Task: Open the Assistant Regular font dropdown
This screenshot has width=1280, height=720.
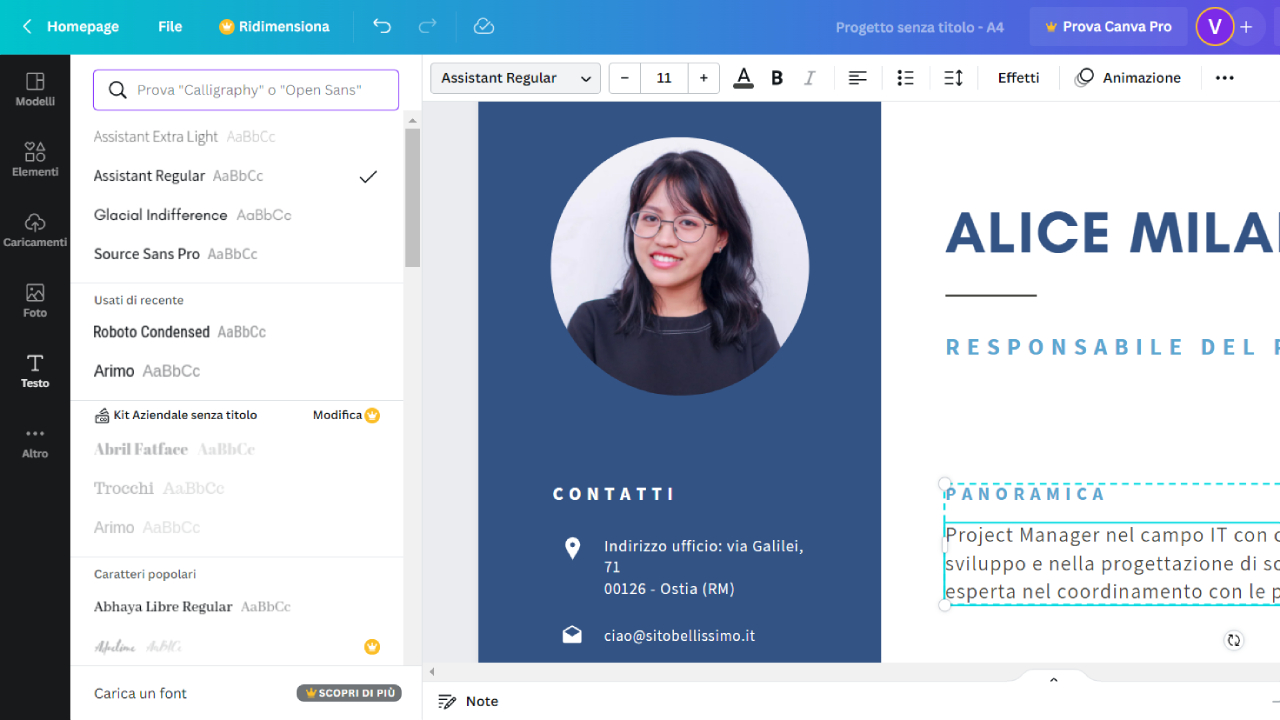Action: 515,78
